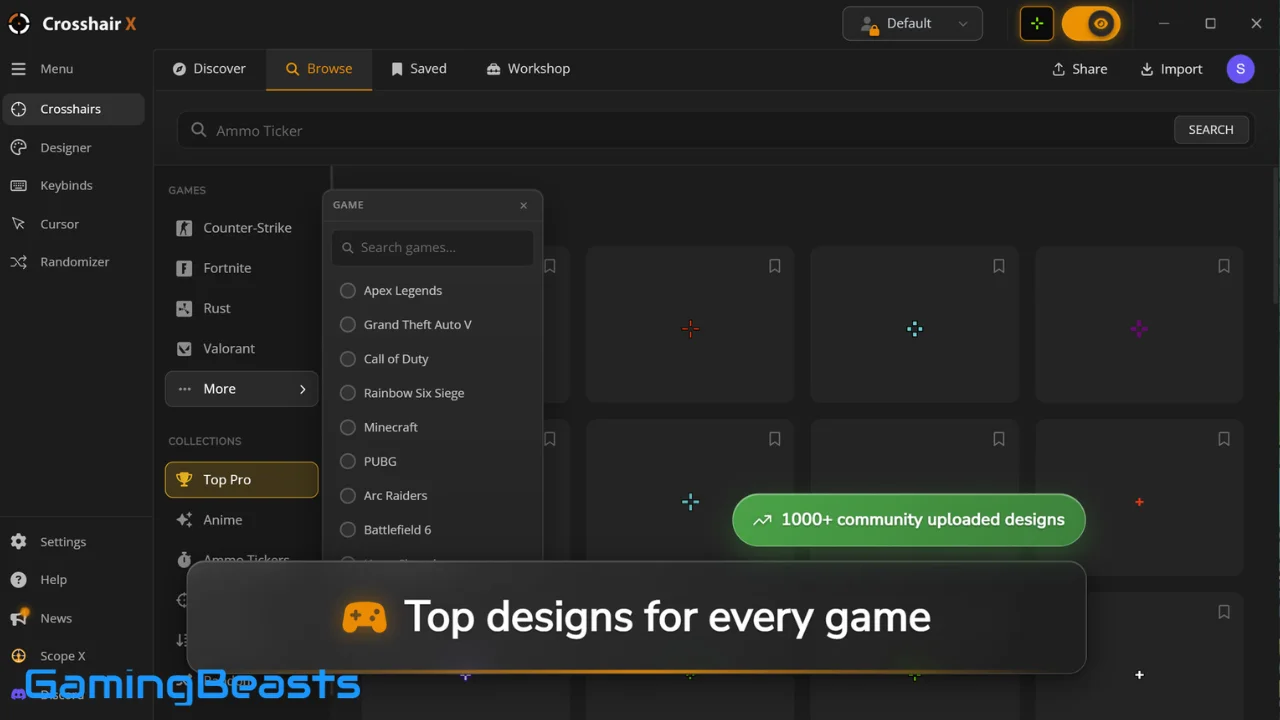Click the COLLECTIONS section heading
This screenshot has width=1280, height=720.
pos(205,441)
